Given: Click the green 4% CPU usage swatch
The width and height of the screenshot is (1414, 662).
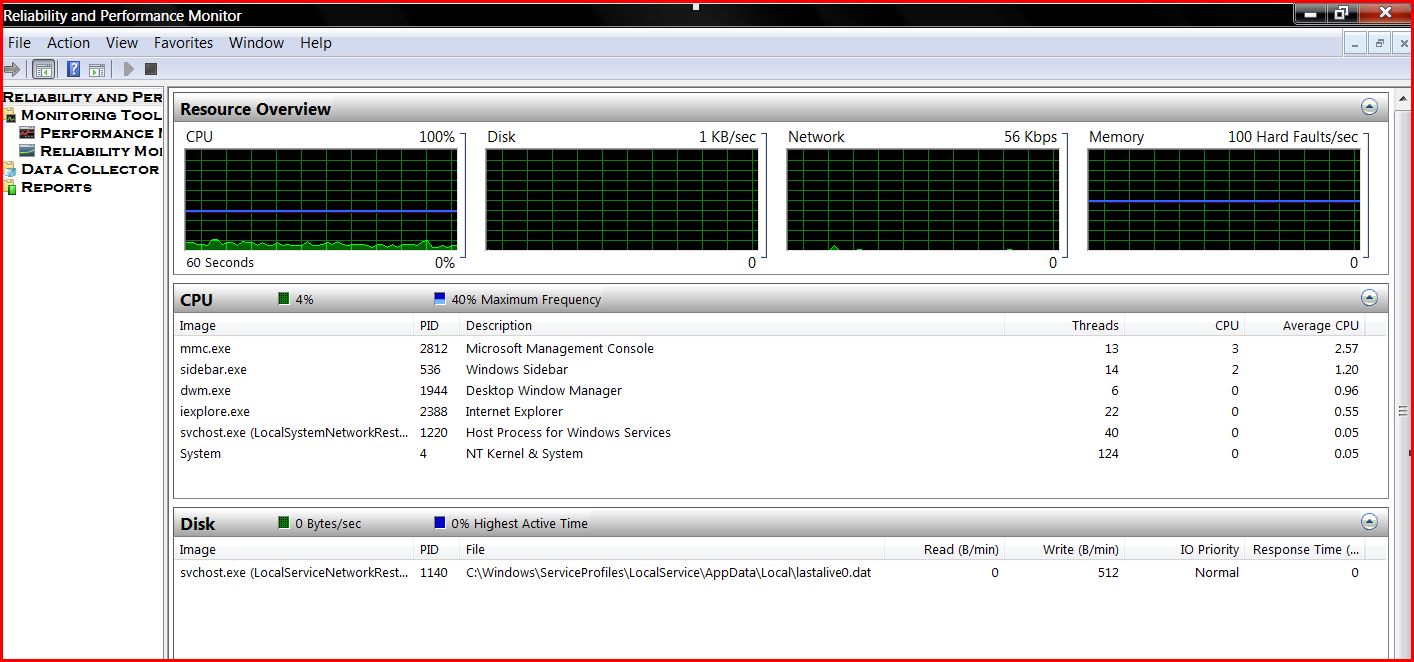Looking at the screenshot, I should (x=284, y=299).
